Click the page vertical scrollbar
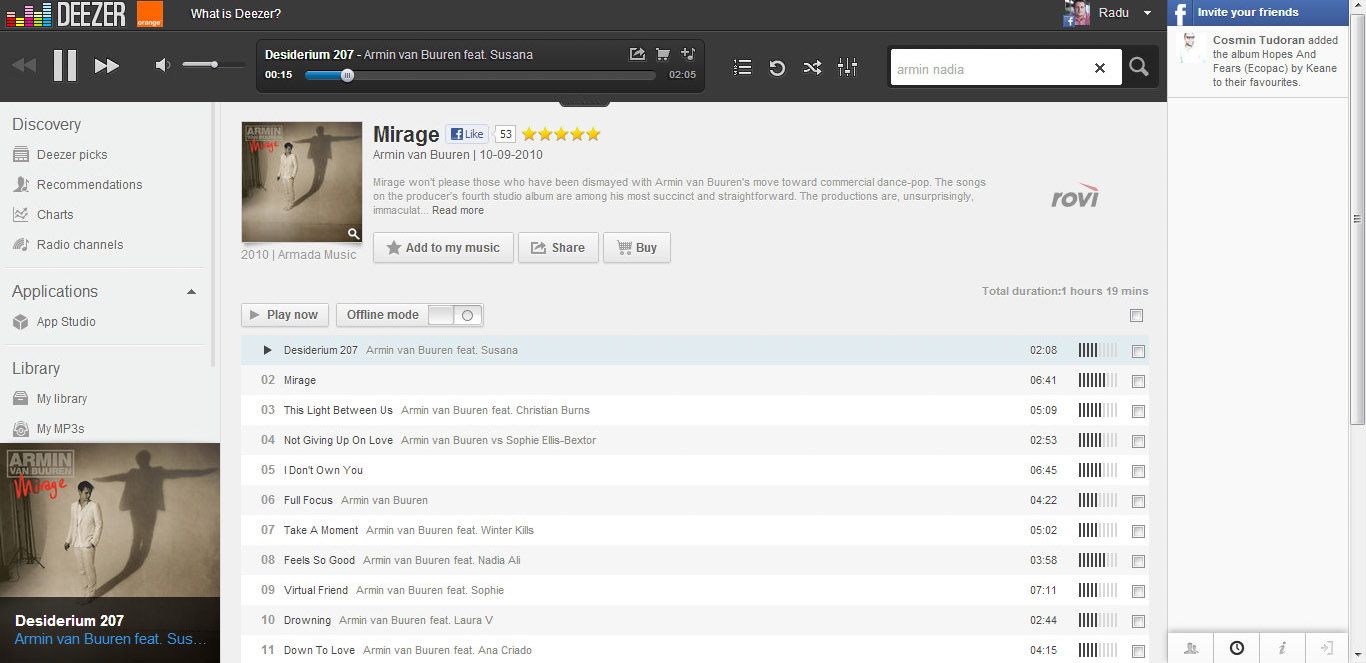The image size is (1366, 663). 1357,220
